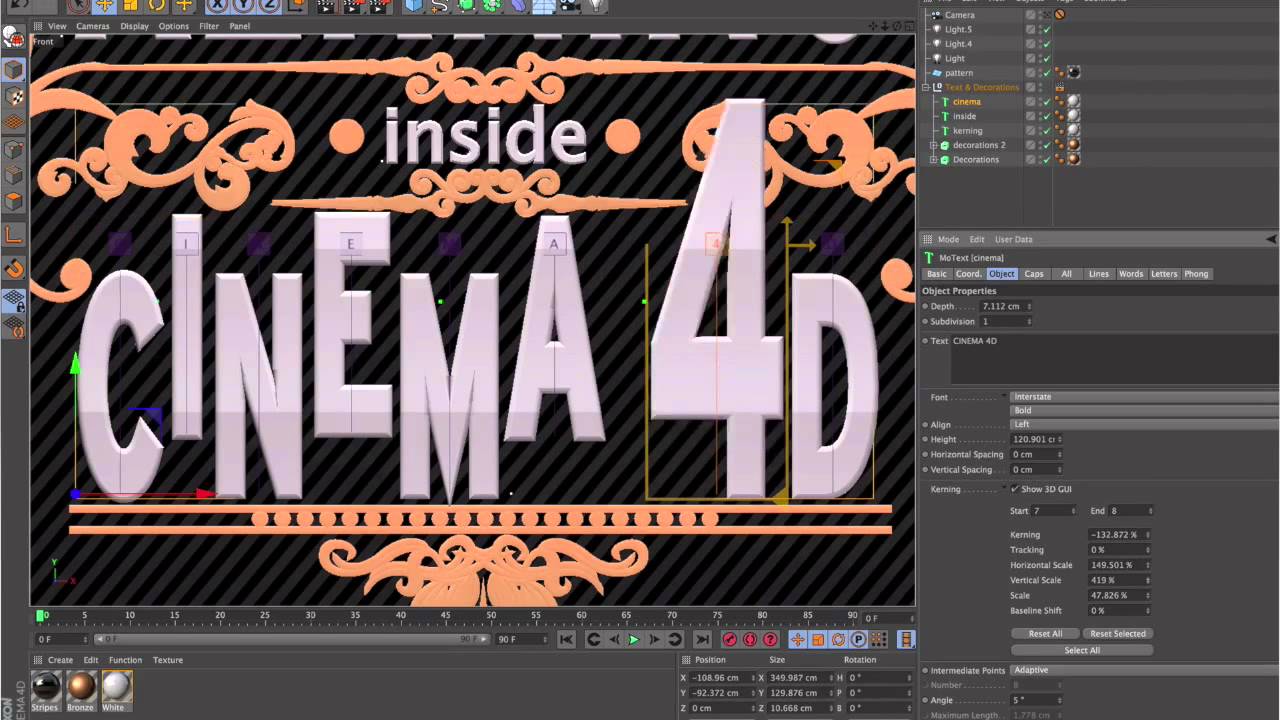Step to the next frame
Screen dimensions: 1280x720
click(654, 640)
